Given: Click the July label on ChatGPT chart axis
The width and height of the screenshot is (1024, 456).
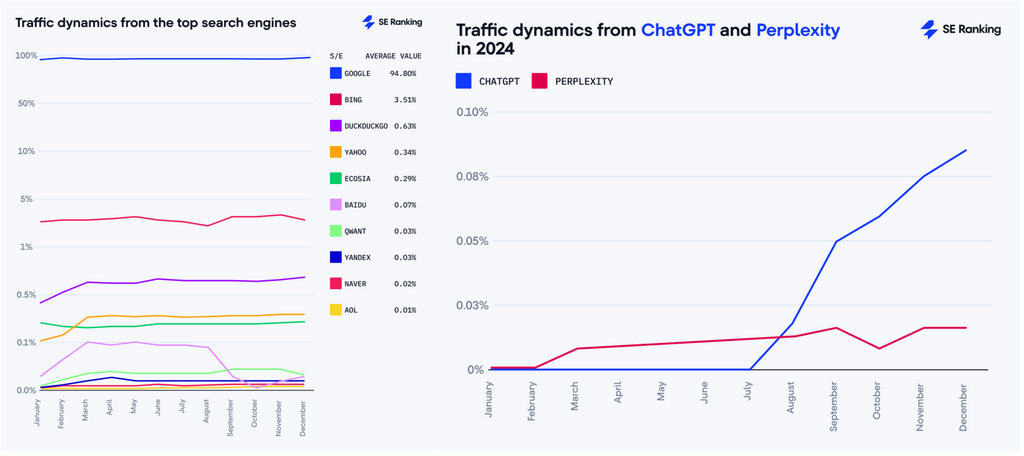Looking at the screenshot, I should [750, 393].
